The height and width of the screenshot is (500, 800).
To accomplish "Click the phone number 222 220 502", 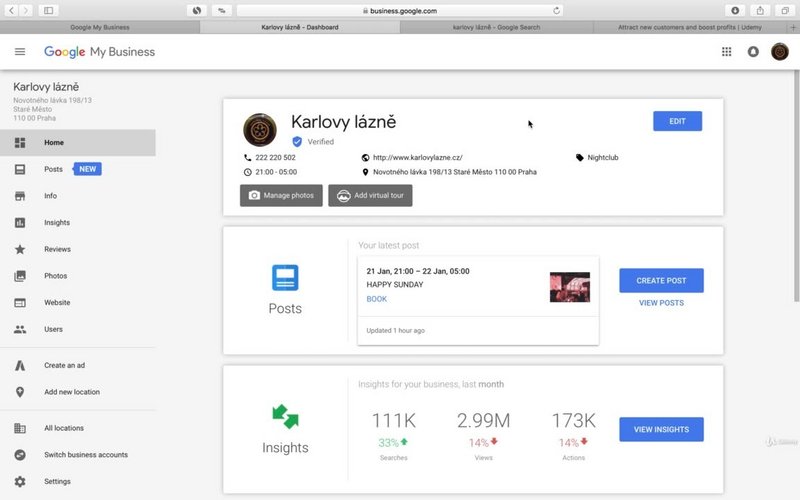I will (275, 158).
